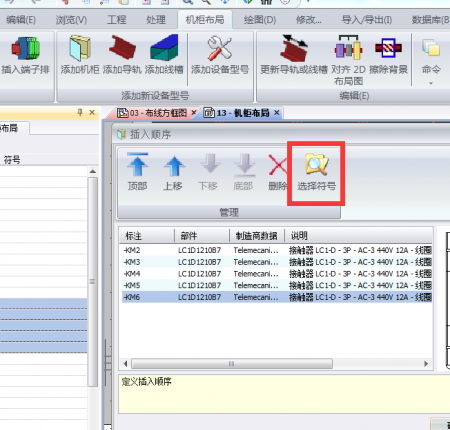Delete entry with red X 删除
This screenshot has height=430, width=450.
tap(277, 172)
